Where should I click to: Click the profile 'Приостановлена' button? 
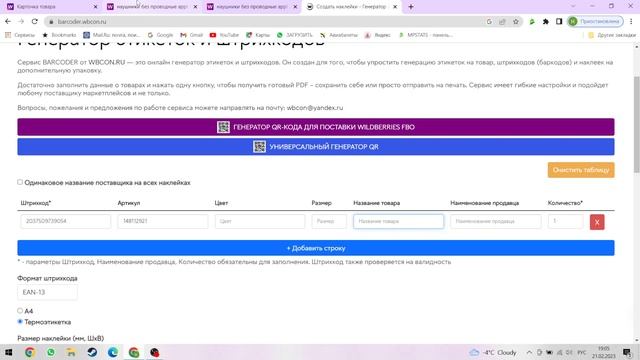(596, 22)
